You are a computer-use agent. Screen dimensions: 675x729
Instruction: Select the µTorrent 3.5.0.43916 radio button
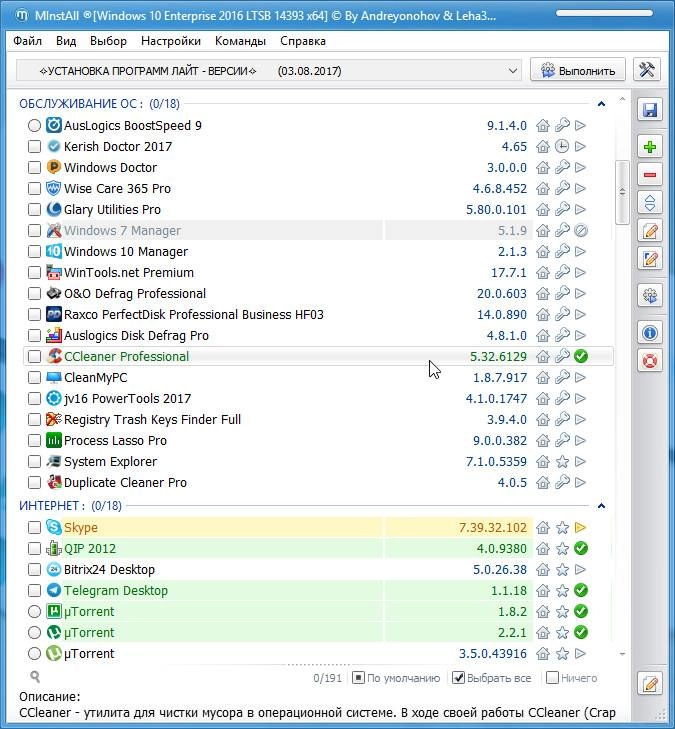34,653
